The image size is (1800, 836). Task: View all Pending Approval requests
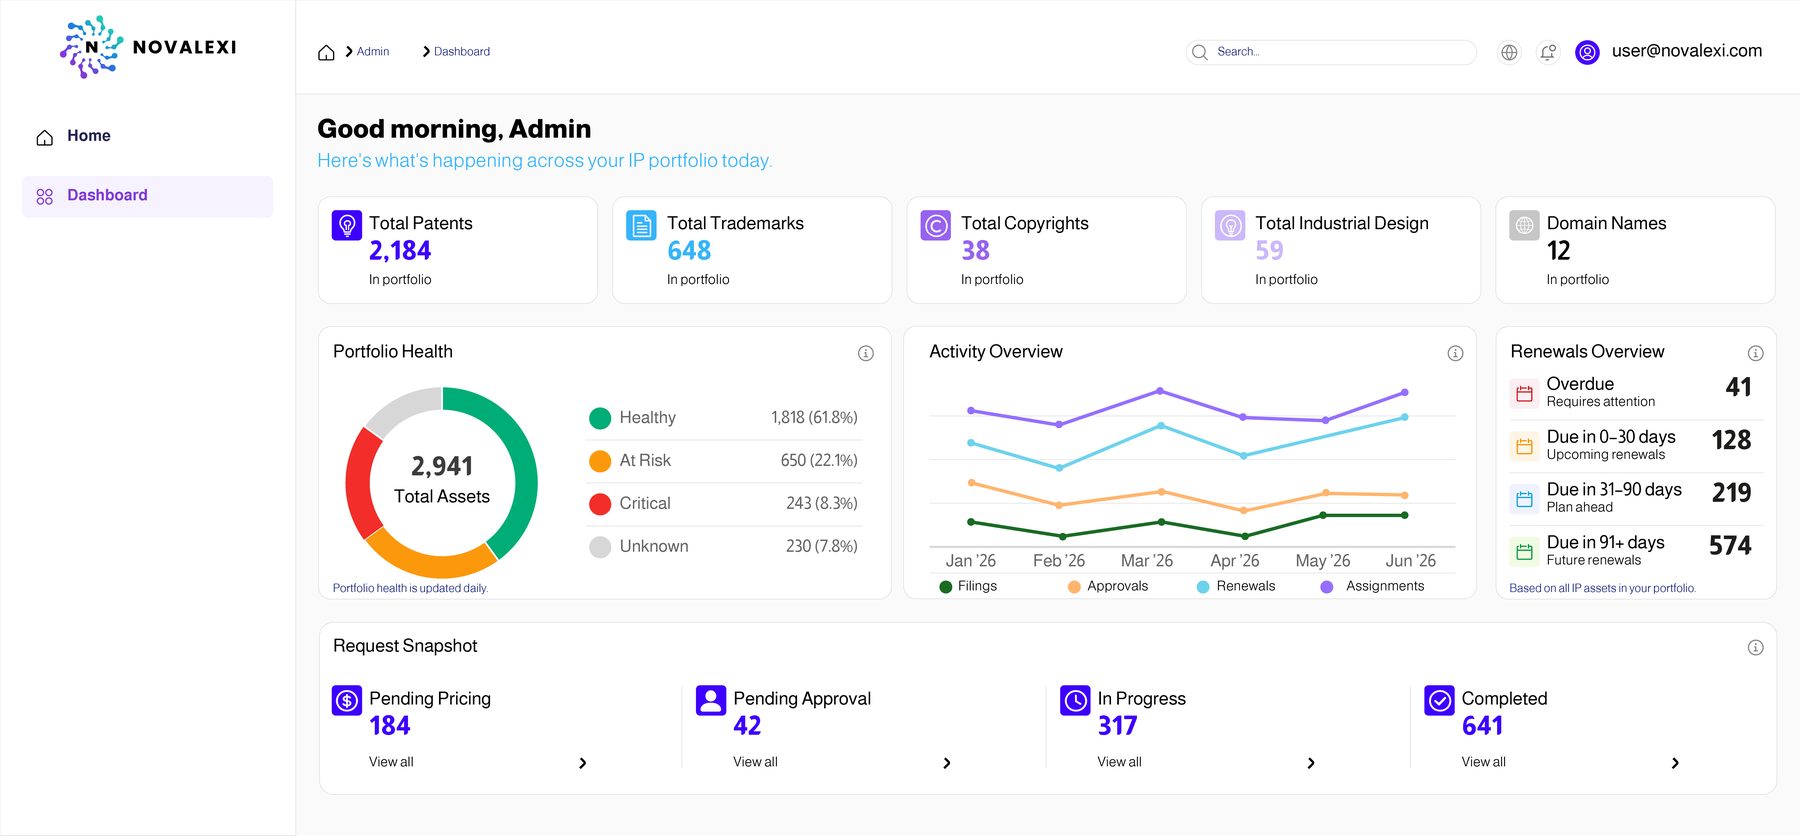[755, 762]
